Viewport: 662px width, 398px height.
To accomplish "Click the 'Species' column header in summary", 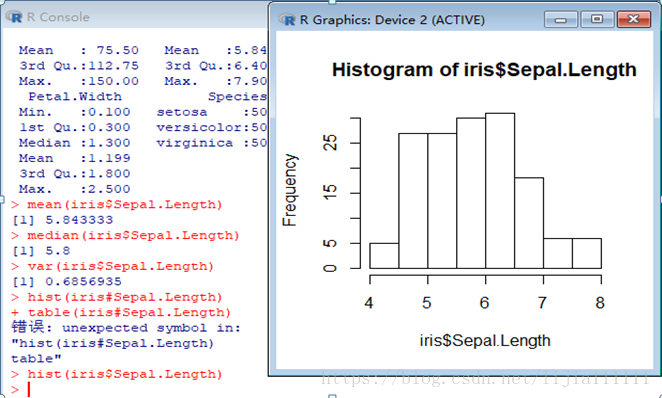I will coord(237,97).
